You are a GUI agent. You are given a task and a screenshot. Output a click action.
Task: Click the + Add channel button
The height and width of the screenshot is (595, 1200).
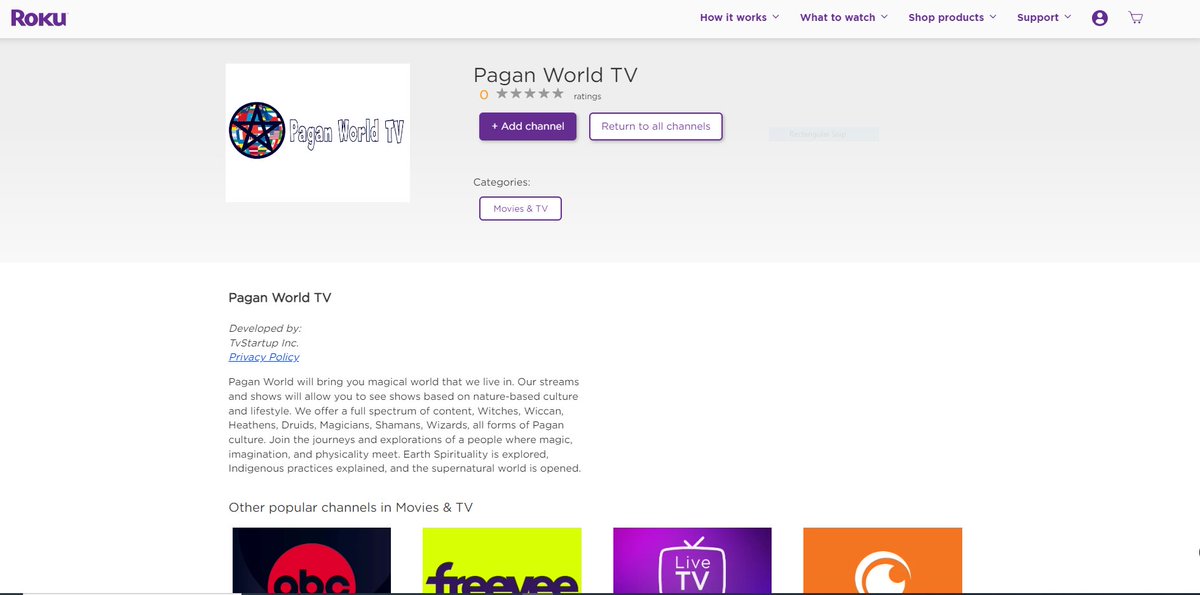tap(528, 127)
